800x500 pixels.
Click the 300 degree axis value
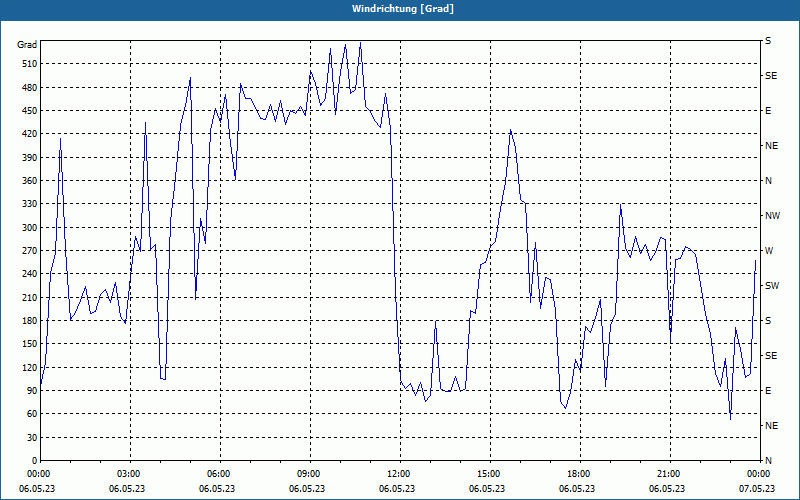30,227
